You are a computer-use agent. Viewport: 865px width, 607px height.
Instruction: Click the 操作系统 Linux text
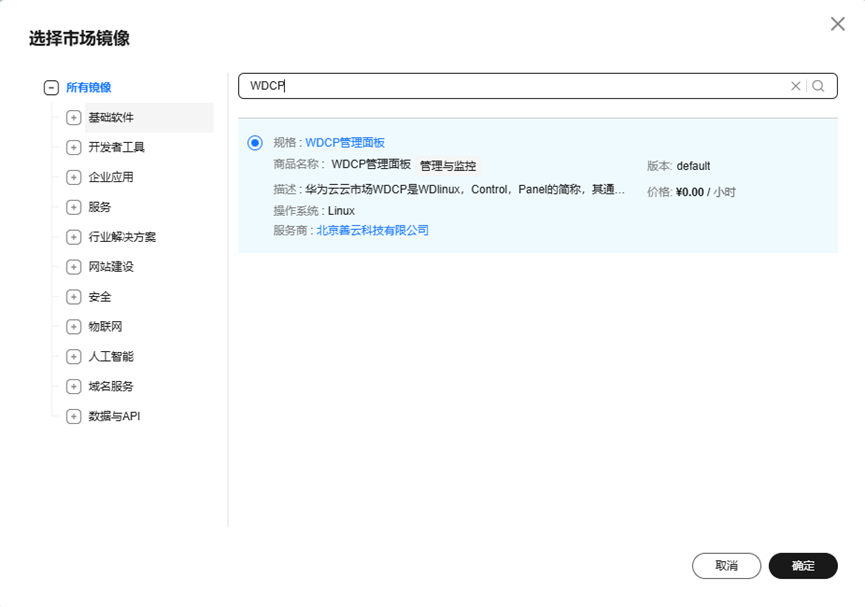[x=341, y=211]
